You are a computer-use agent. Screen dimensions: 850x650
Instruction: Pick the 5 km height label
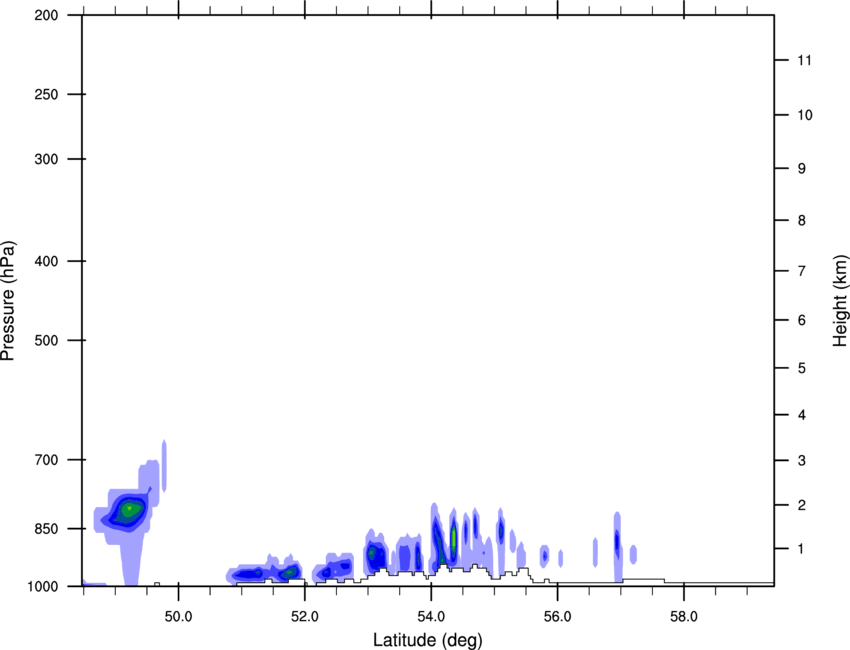click(x=802, y=369)
